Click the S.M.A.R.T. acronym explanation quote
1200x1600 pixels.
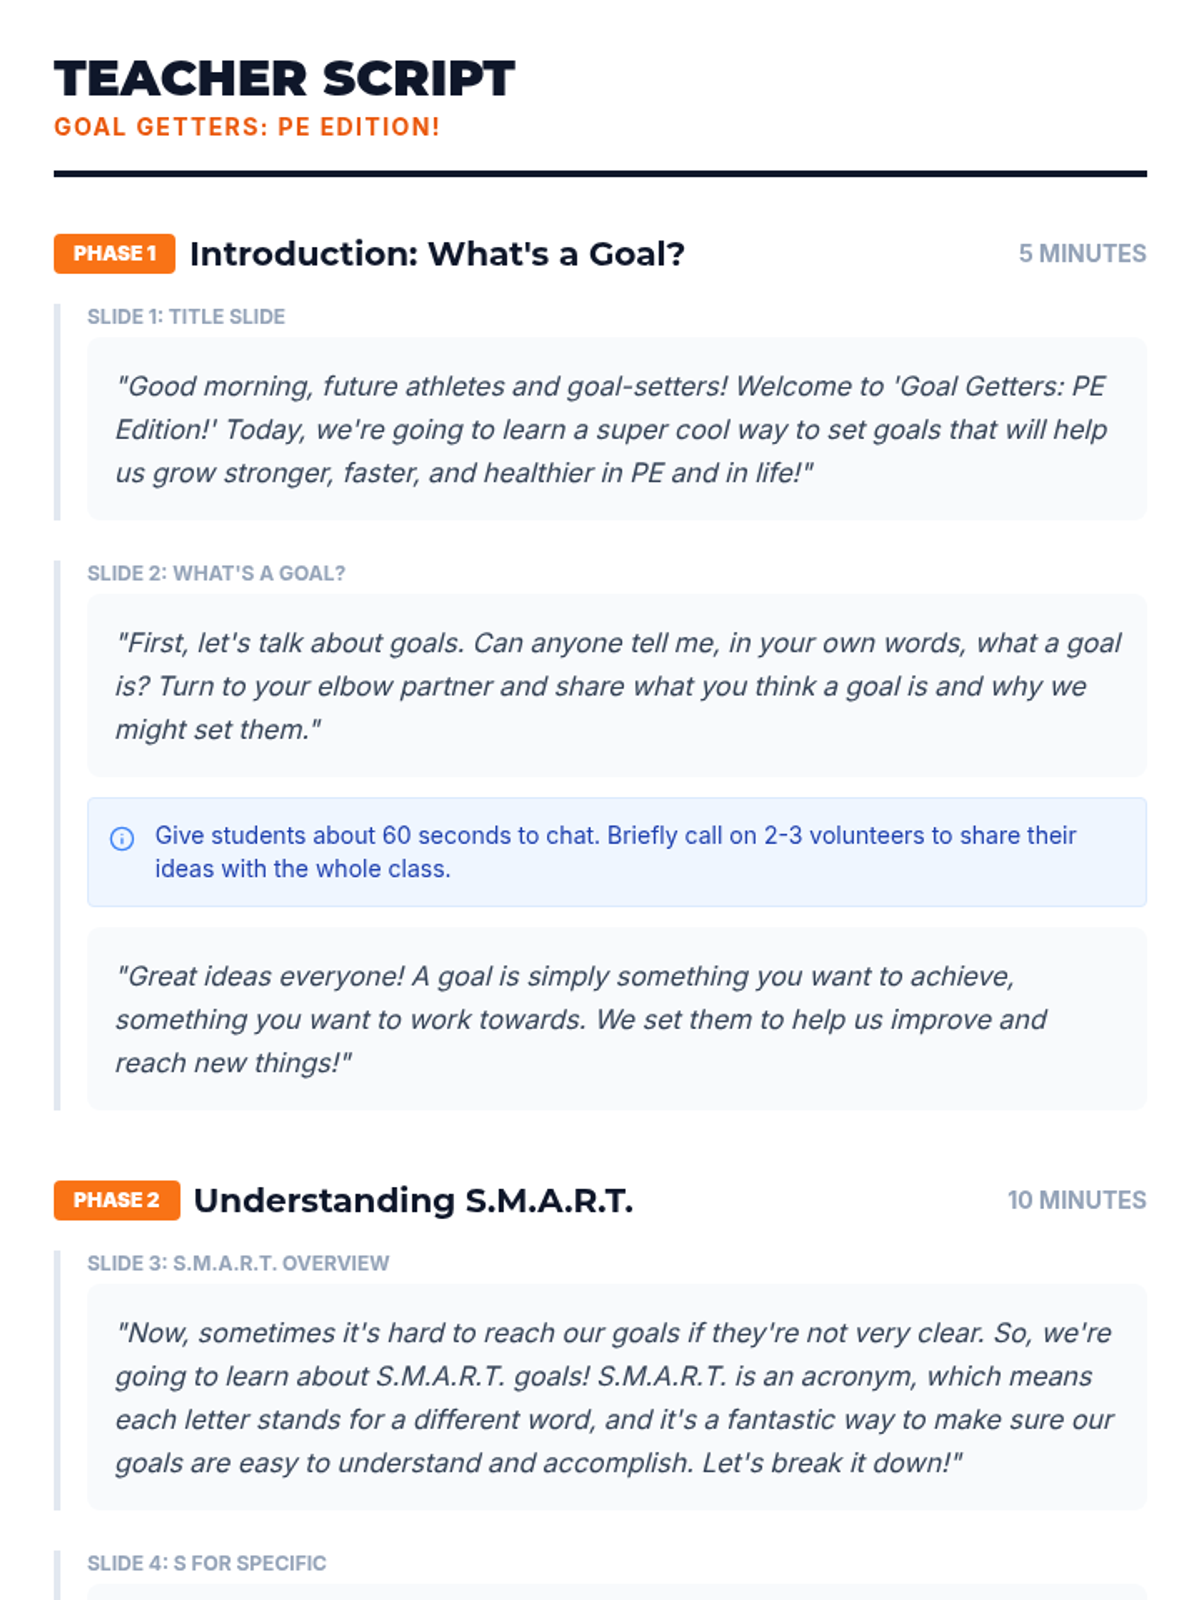616,1397
